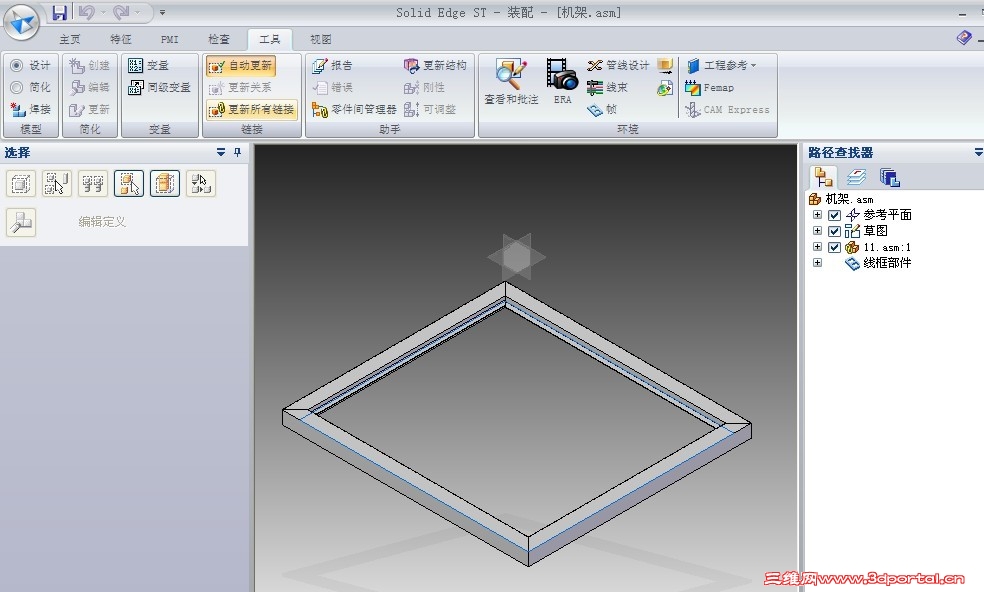Switch to the 主页 ribbon tab

(x=70, y=40)
